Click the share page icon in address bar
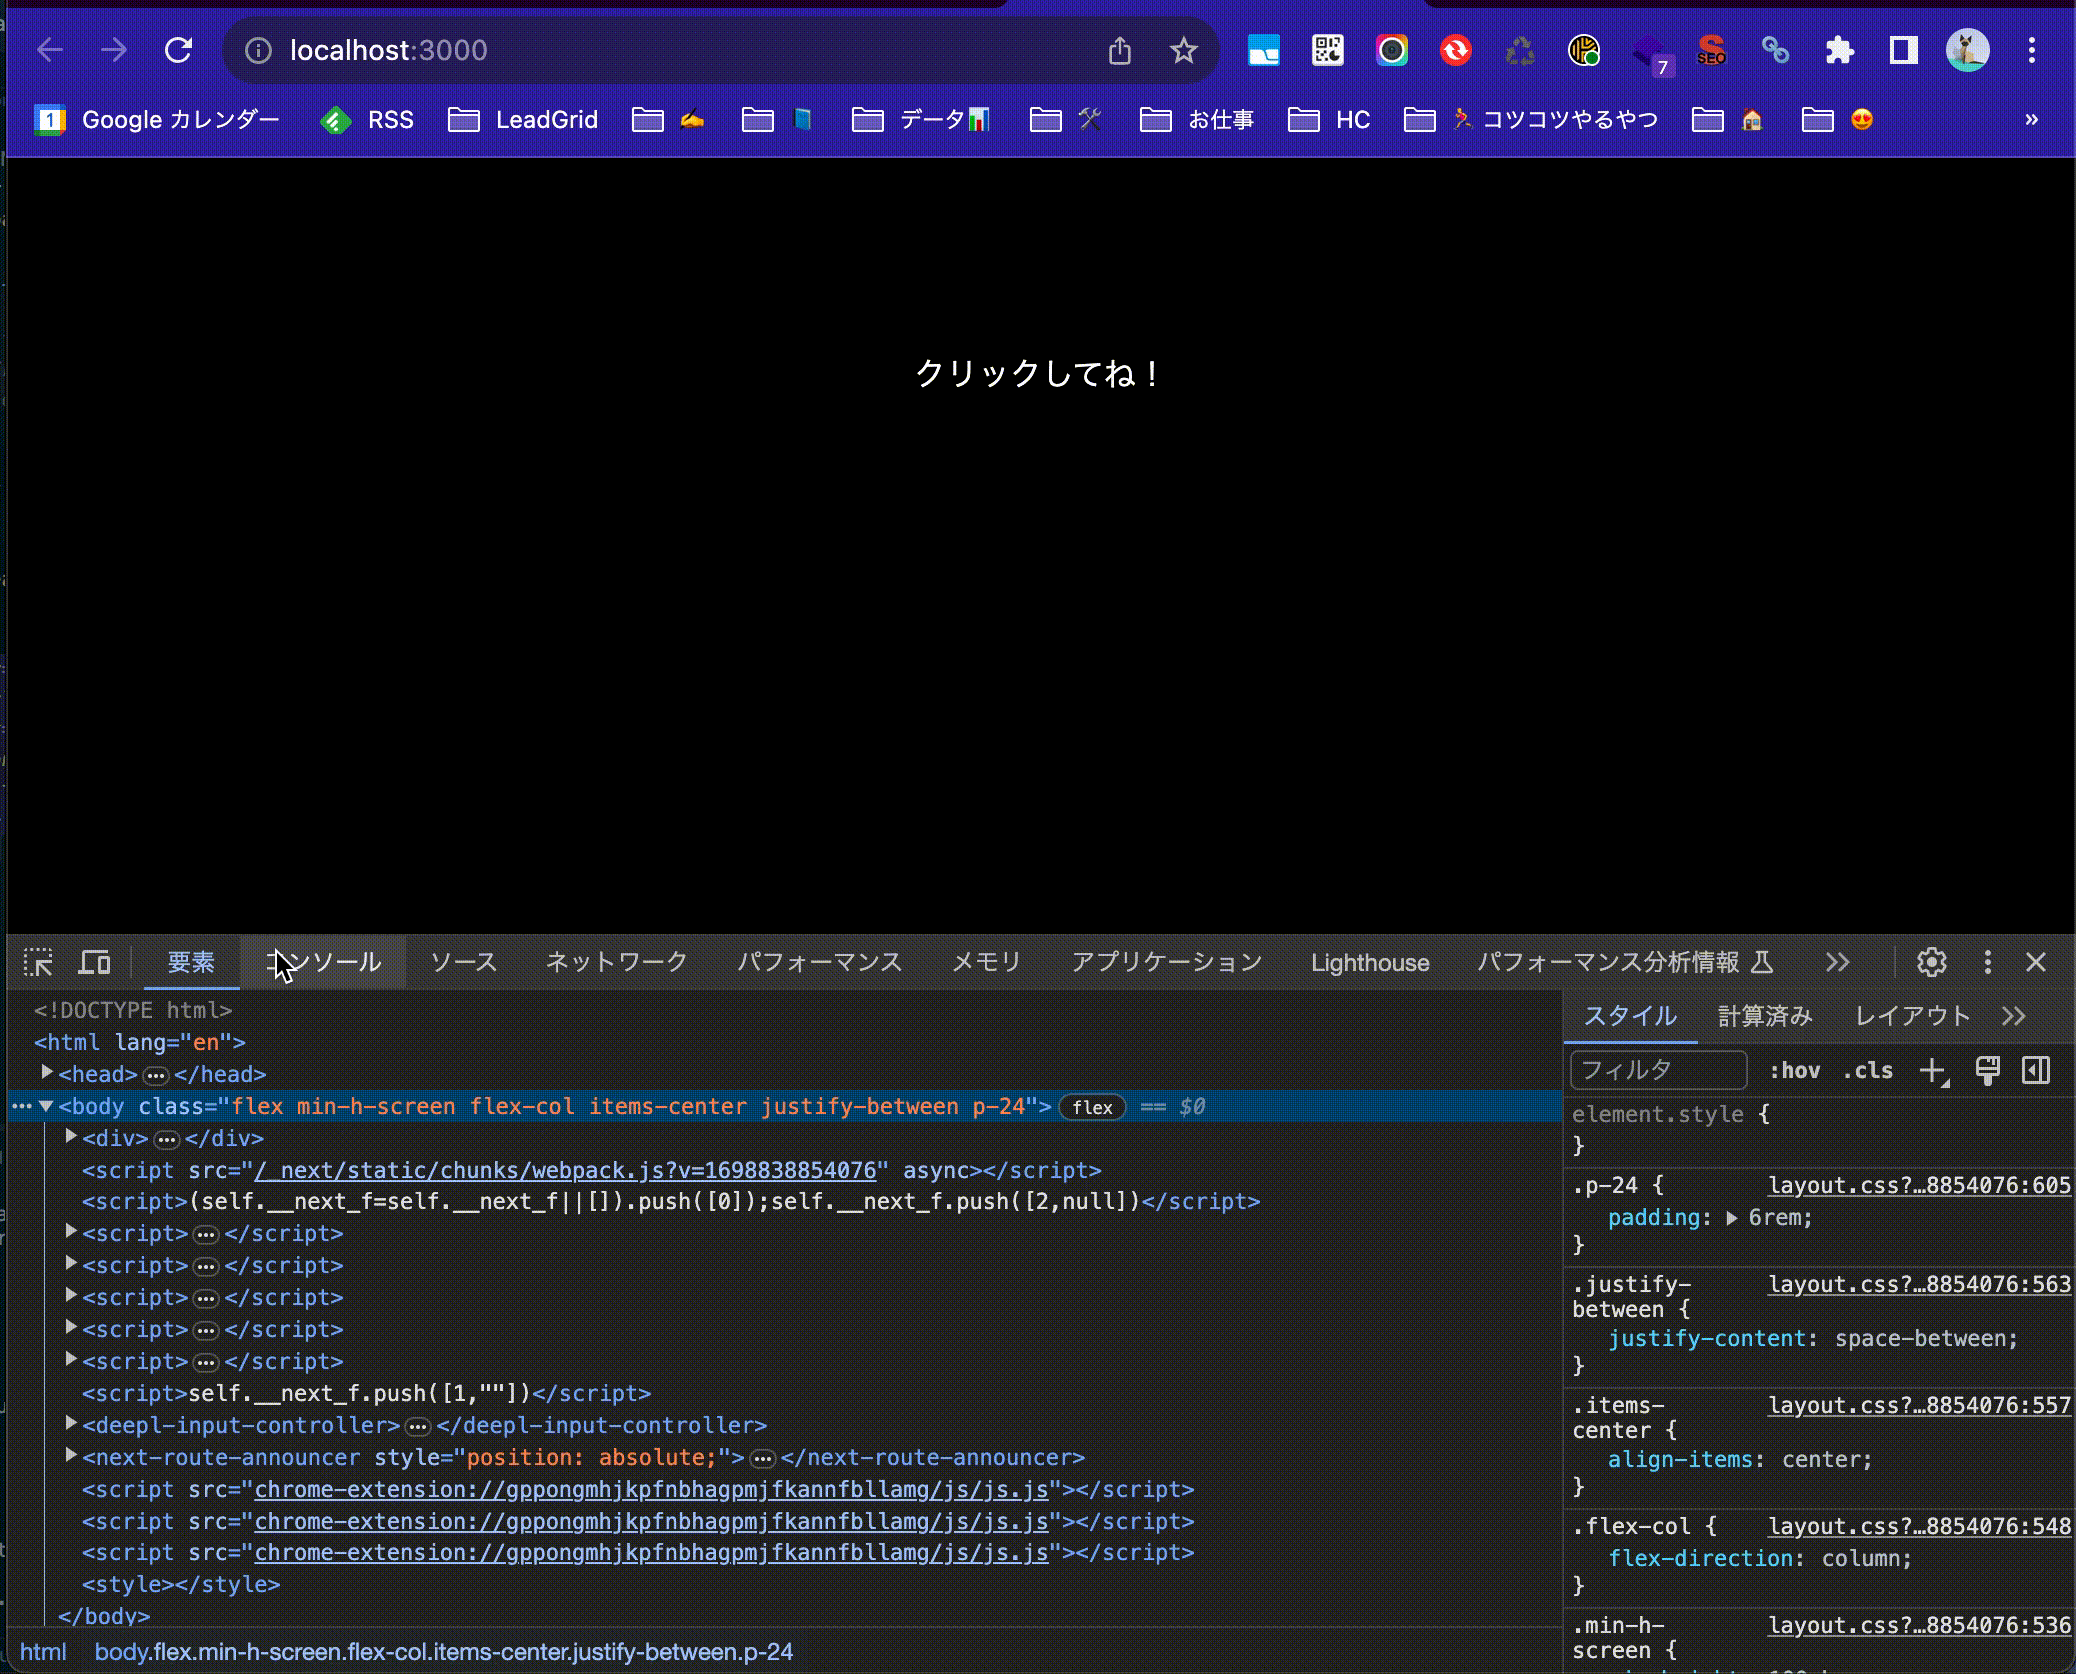 pyautogui.click(x=1120, y=50)
